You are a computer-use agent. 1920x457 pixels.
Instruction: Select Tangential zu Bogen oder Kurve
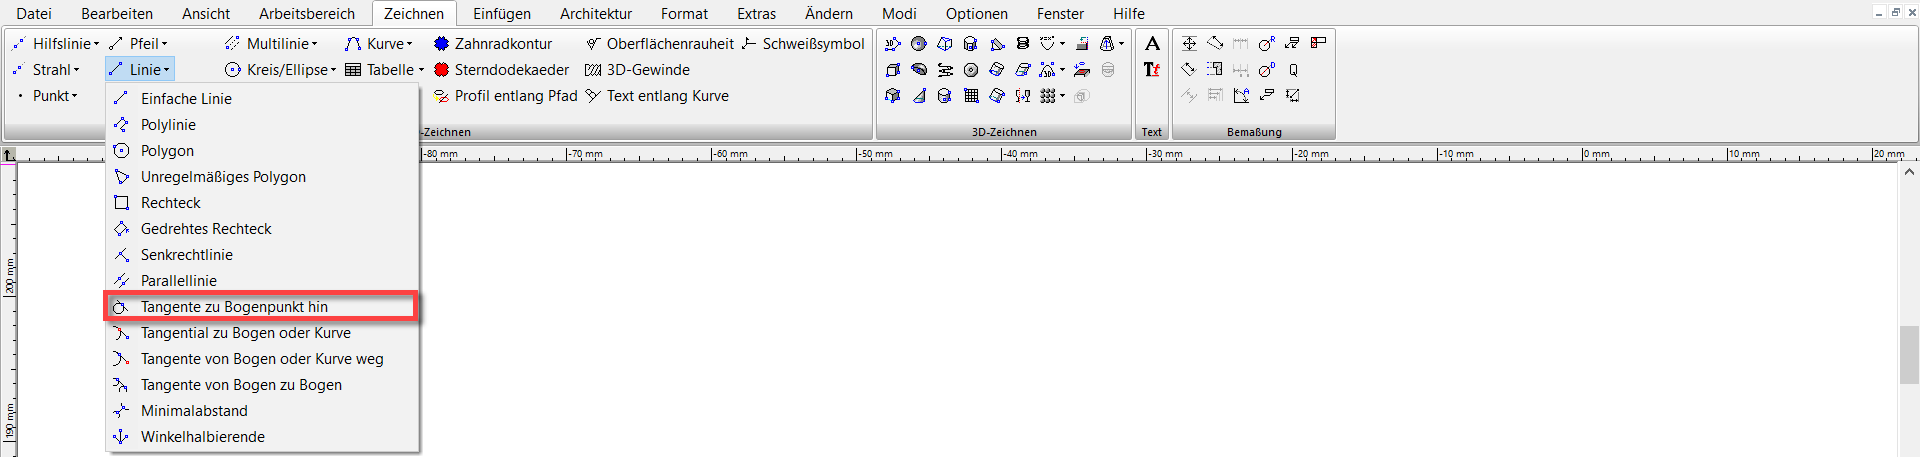click(x=262, y=332)
